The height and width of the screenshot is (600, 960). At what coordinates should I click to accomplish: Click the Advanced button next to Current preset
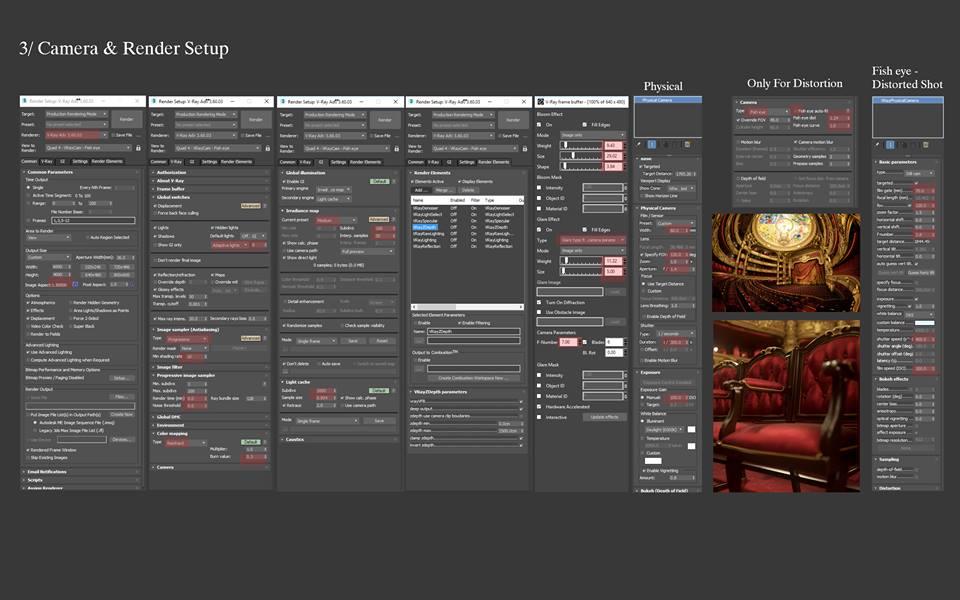(378, 220)
